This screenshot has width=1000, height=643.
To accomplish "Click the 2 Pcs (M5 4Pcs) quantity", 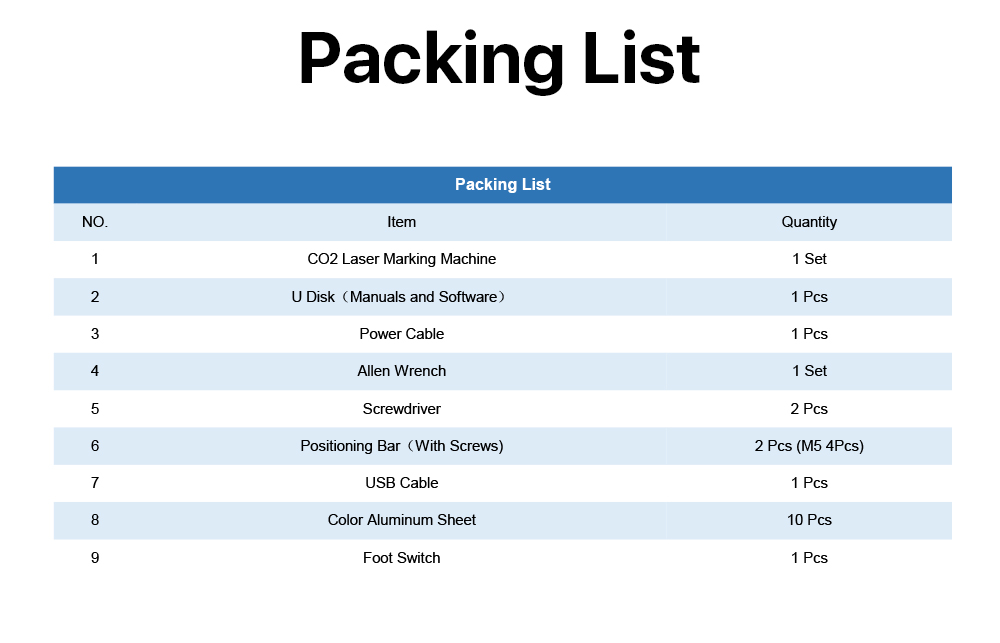I will coord(809,446).
